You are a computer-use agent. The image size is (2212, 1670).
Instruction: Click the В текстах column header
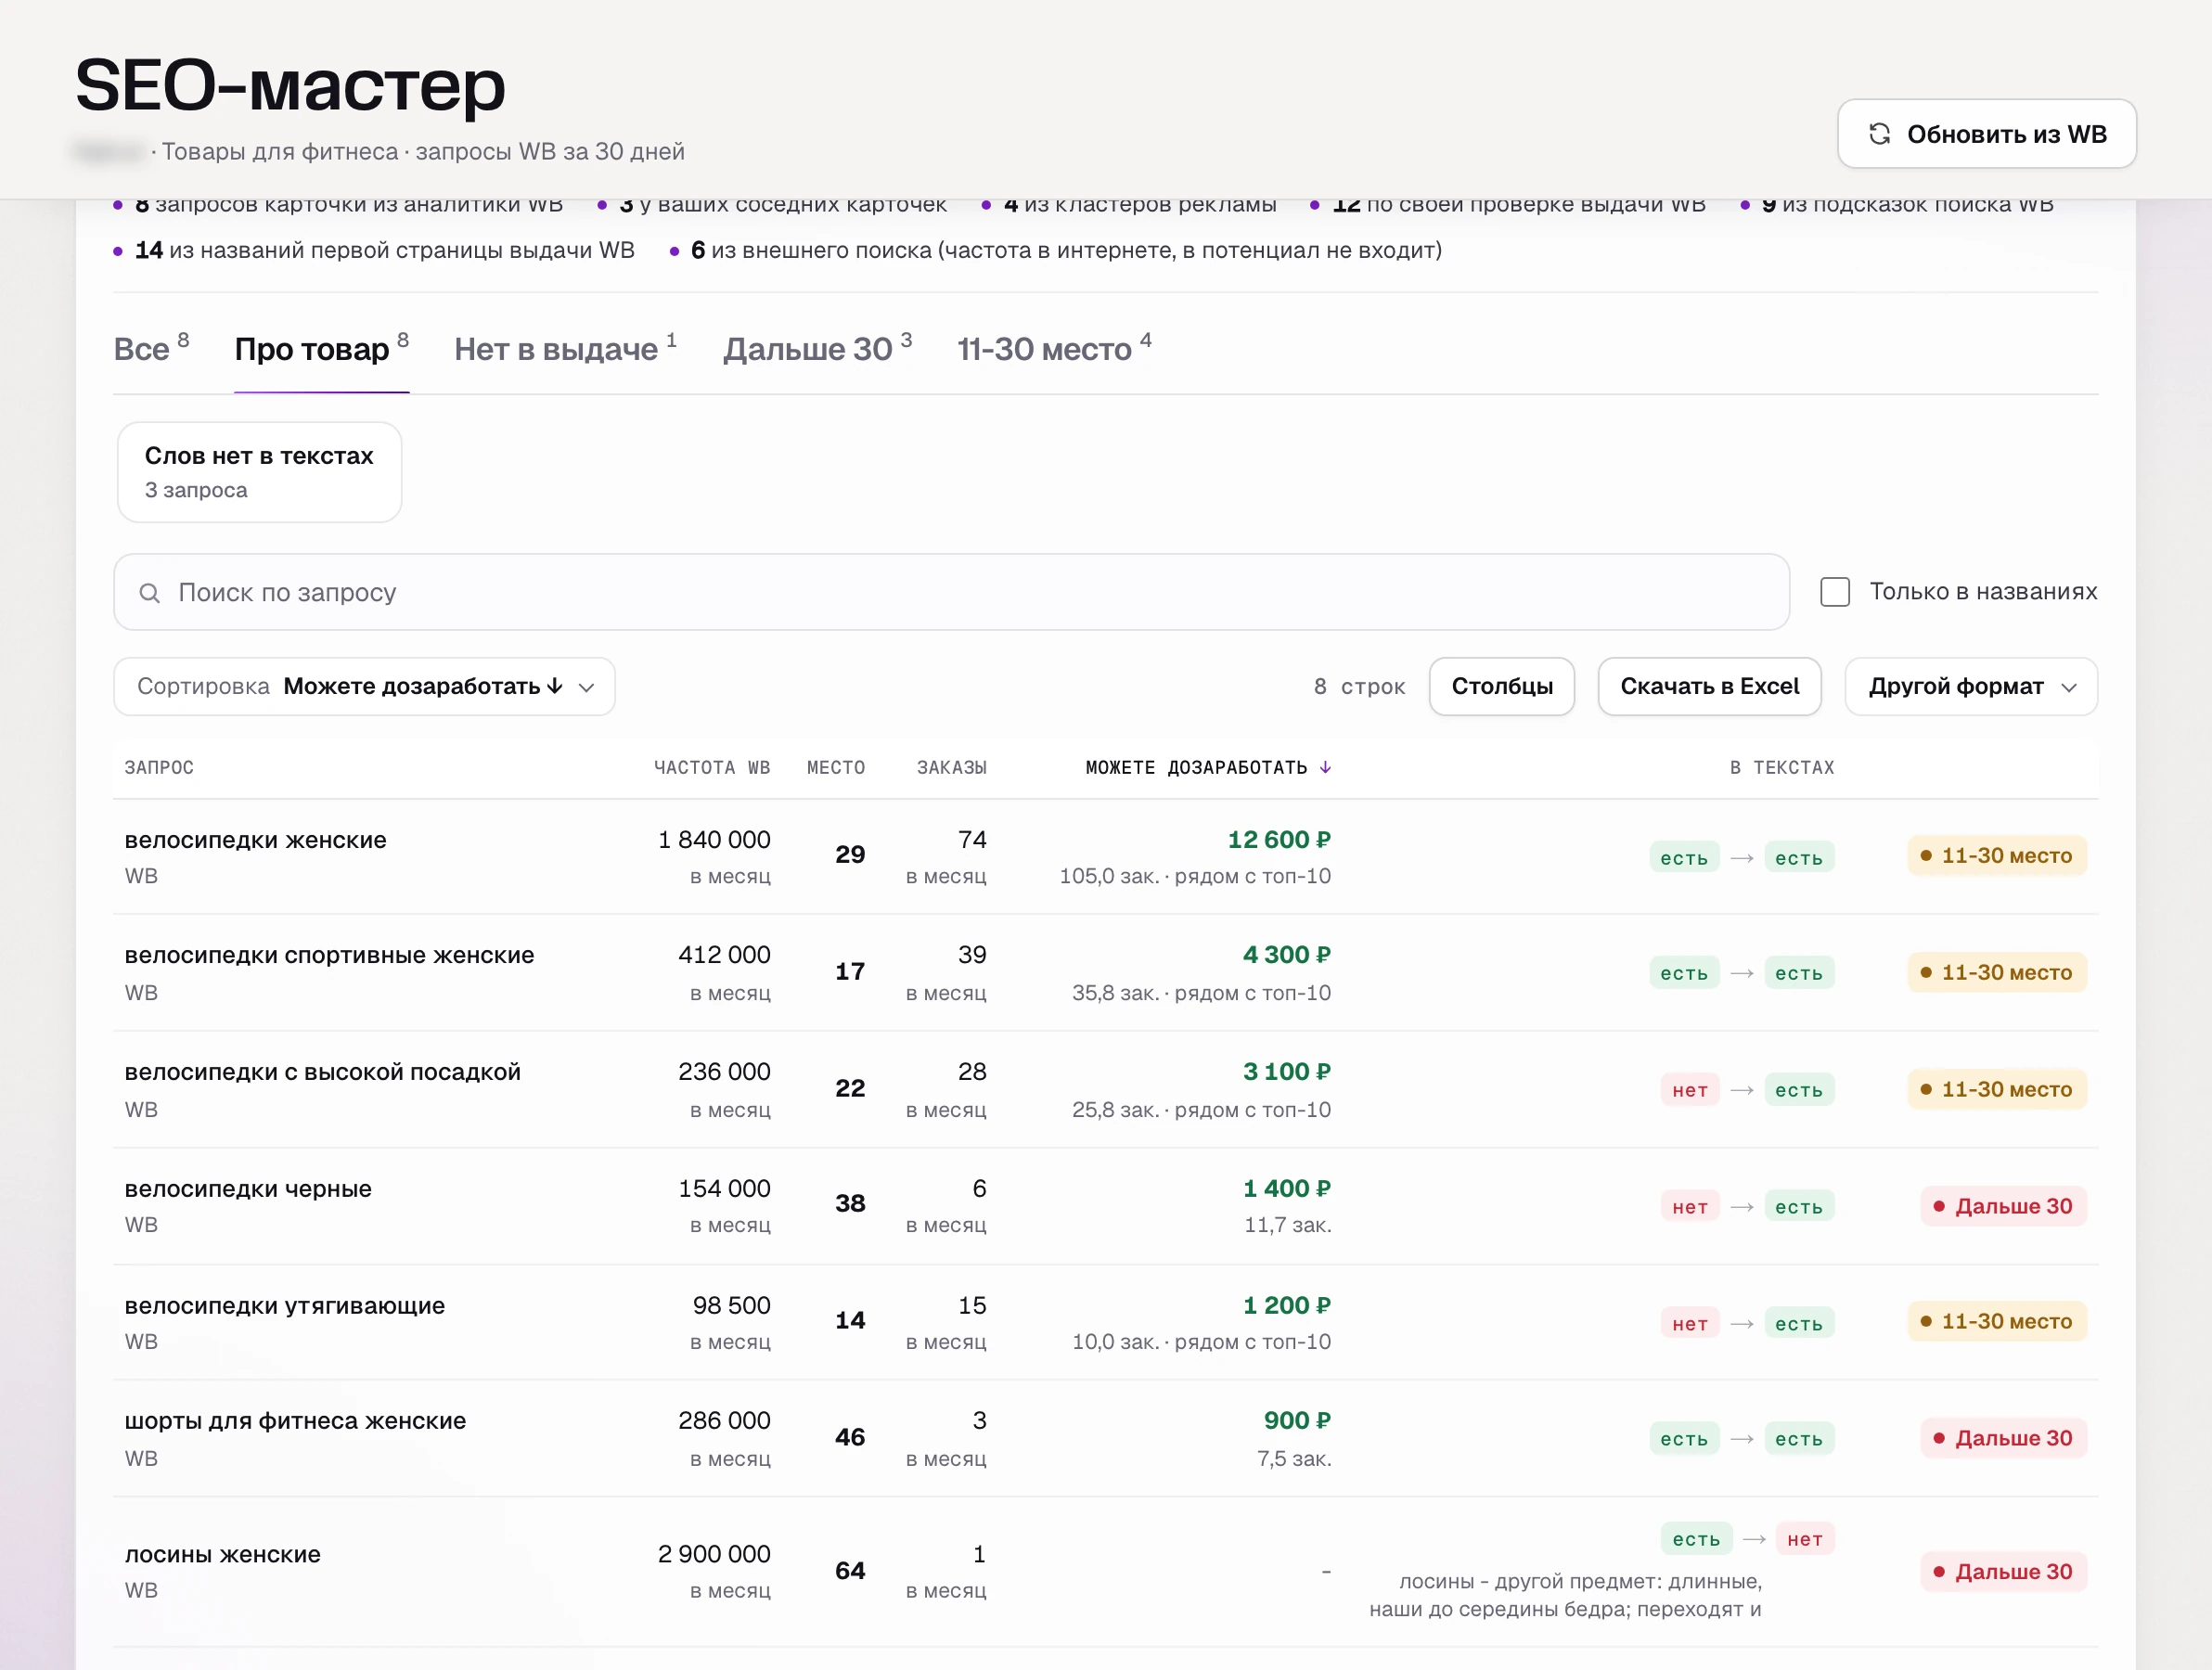tap(1782, 767)
